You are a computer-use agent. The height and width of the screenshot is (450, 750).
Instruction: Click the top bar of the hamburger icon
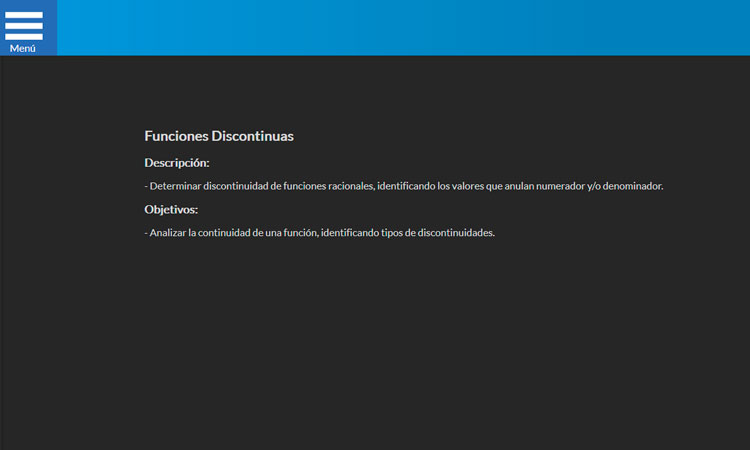point(24,15)
